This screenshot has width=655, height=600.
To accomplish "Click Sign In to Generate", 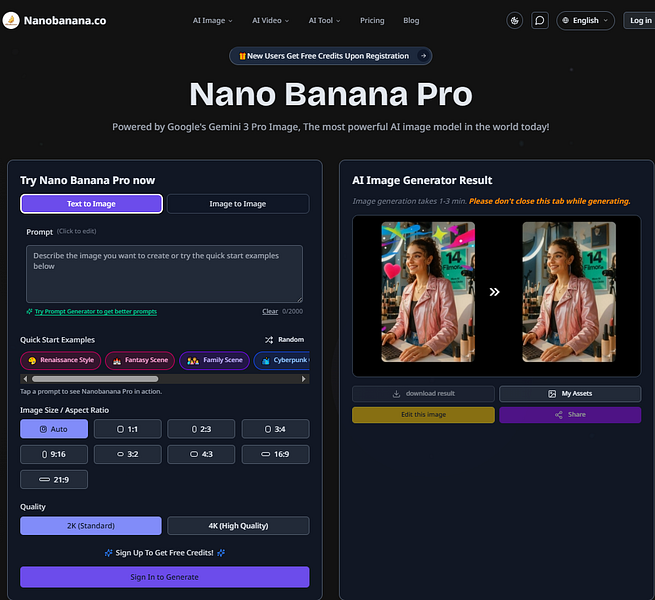I will click(165, 577).
